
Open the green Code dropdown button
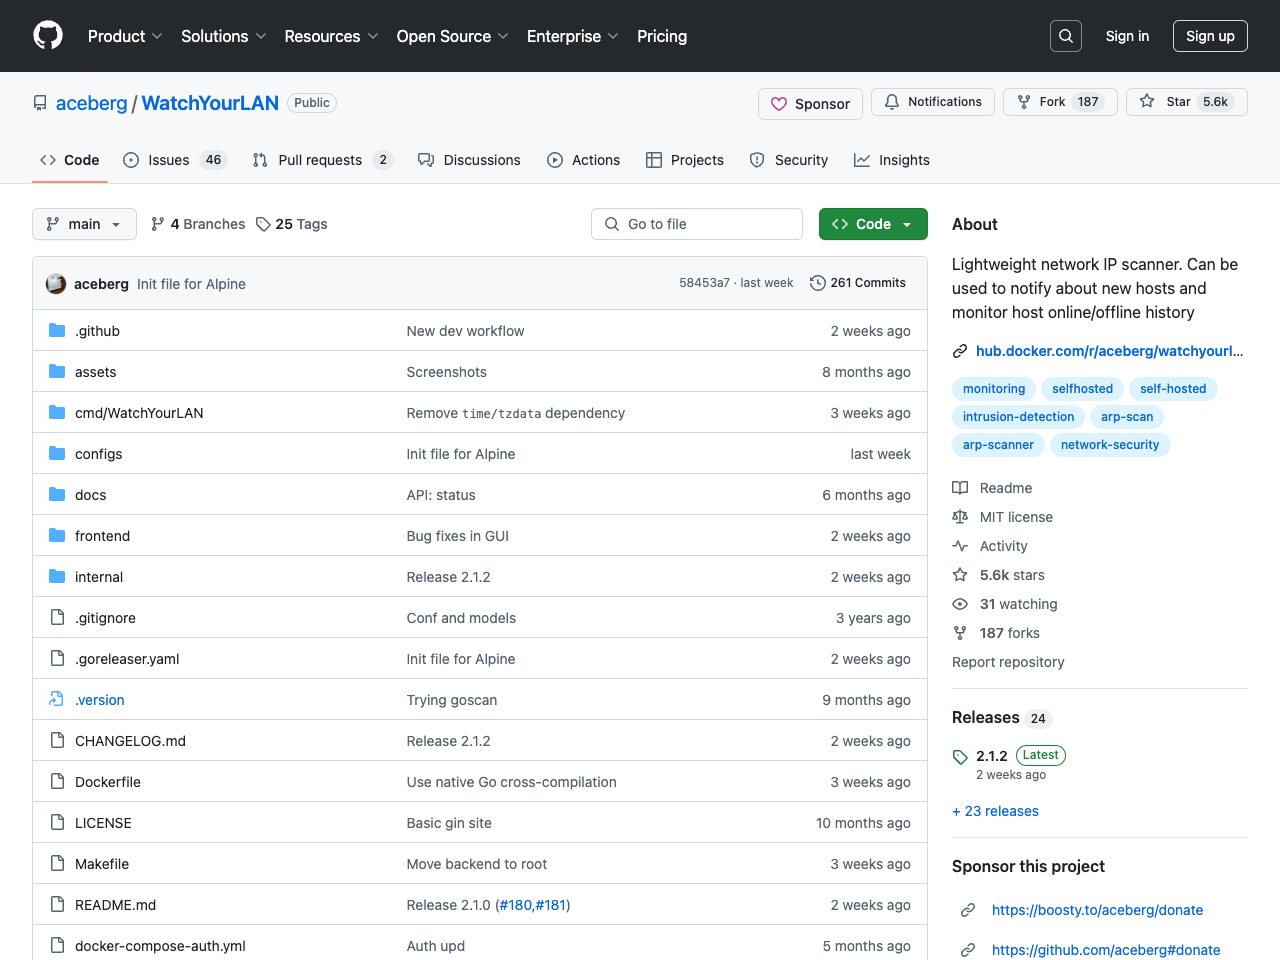click(x=873, y=224)
